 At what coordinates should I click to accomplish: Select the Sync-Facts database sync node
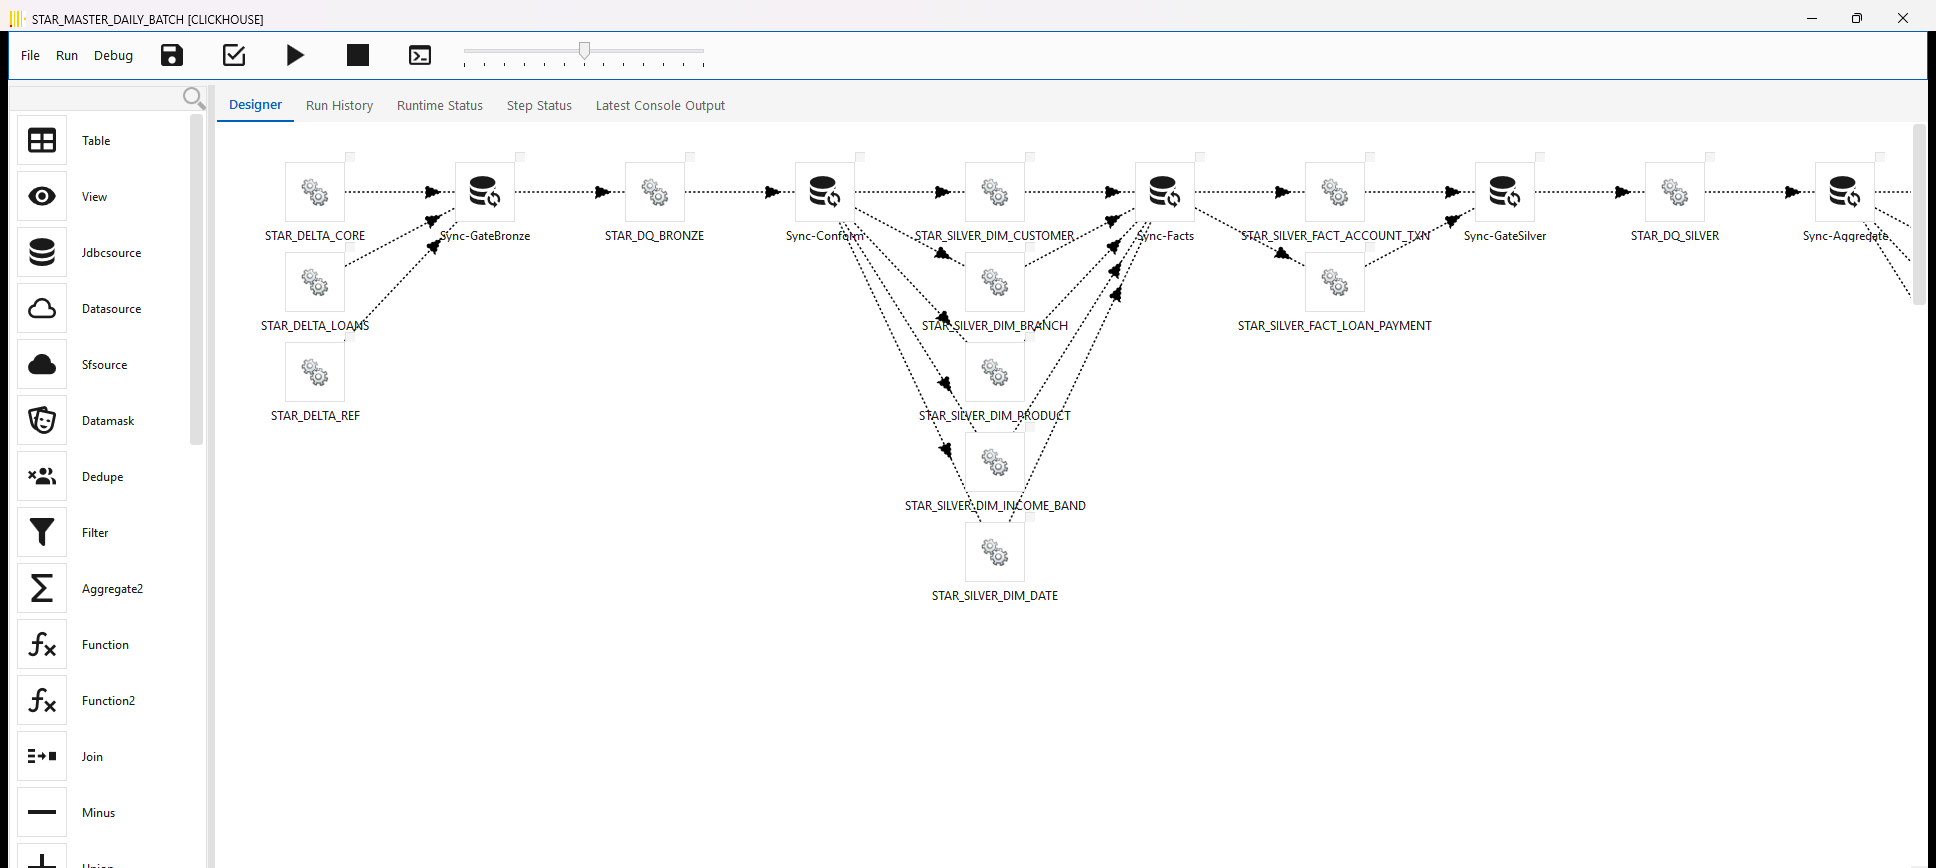pyautogui.click(x=1165, y=192)
